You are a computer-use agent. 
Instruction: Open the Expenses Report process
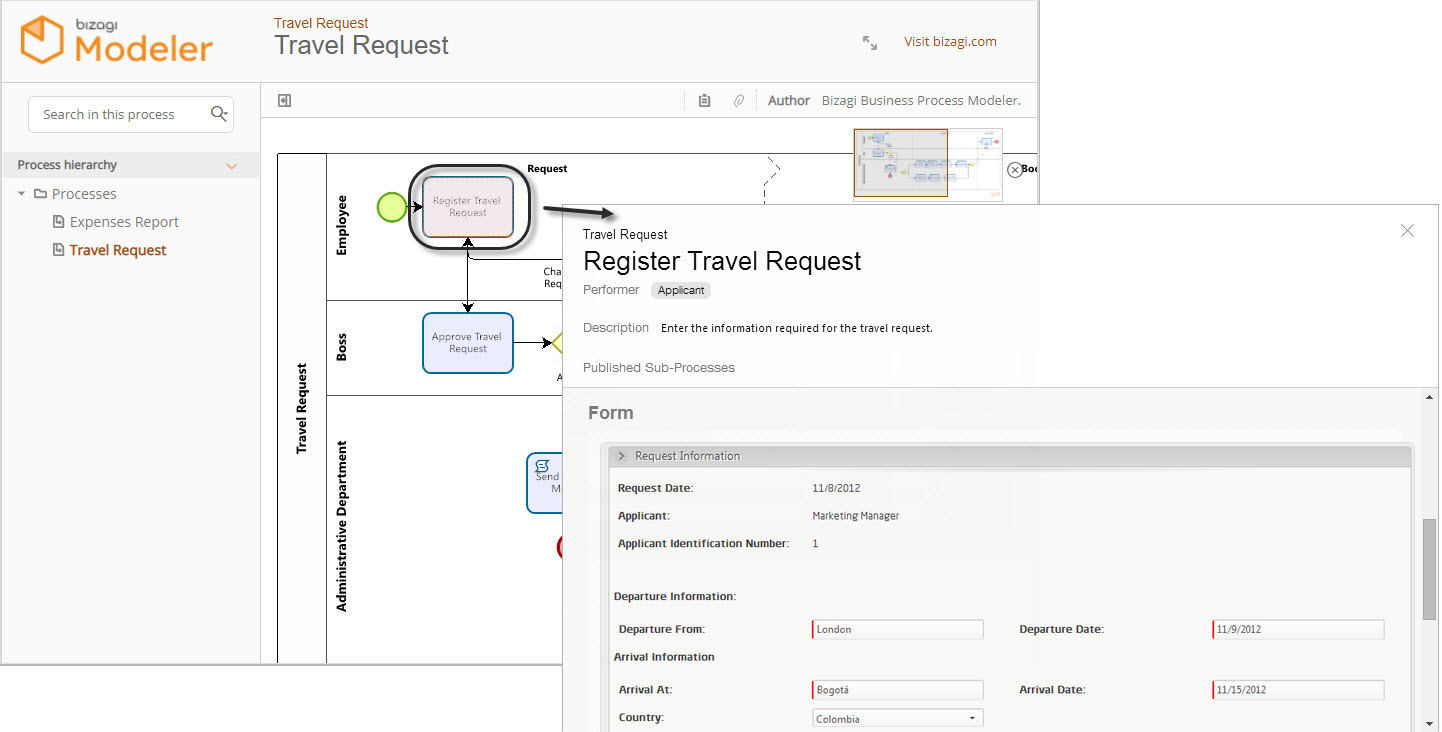124,222
